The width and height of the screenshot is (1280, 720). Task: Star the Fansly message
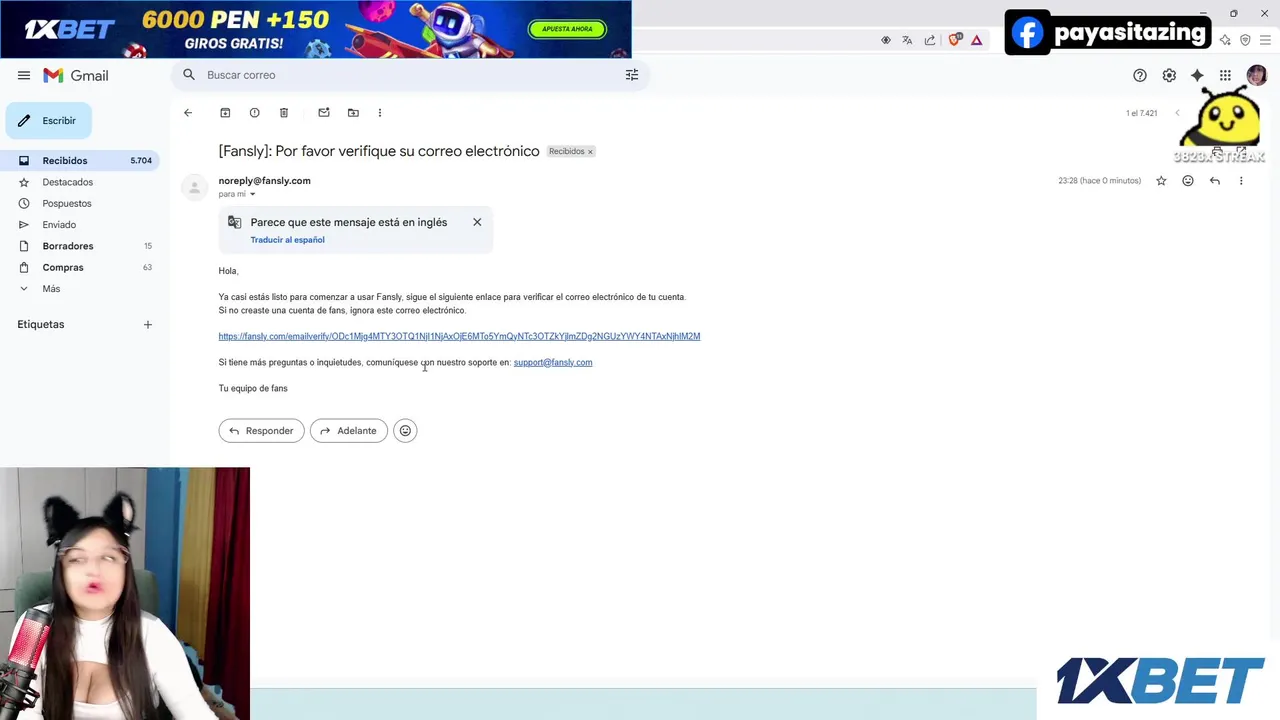1161,181
